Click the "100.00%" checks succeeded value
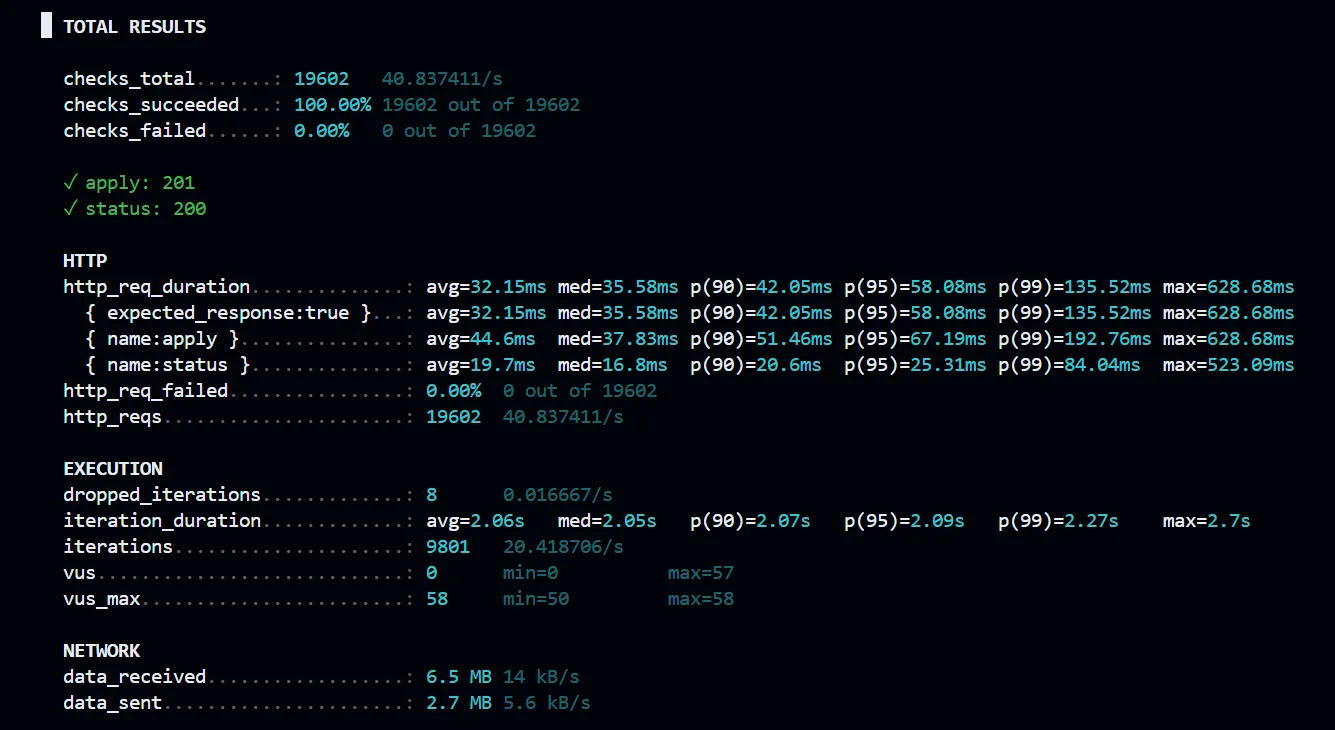 click(332, 105)
